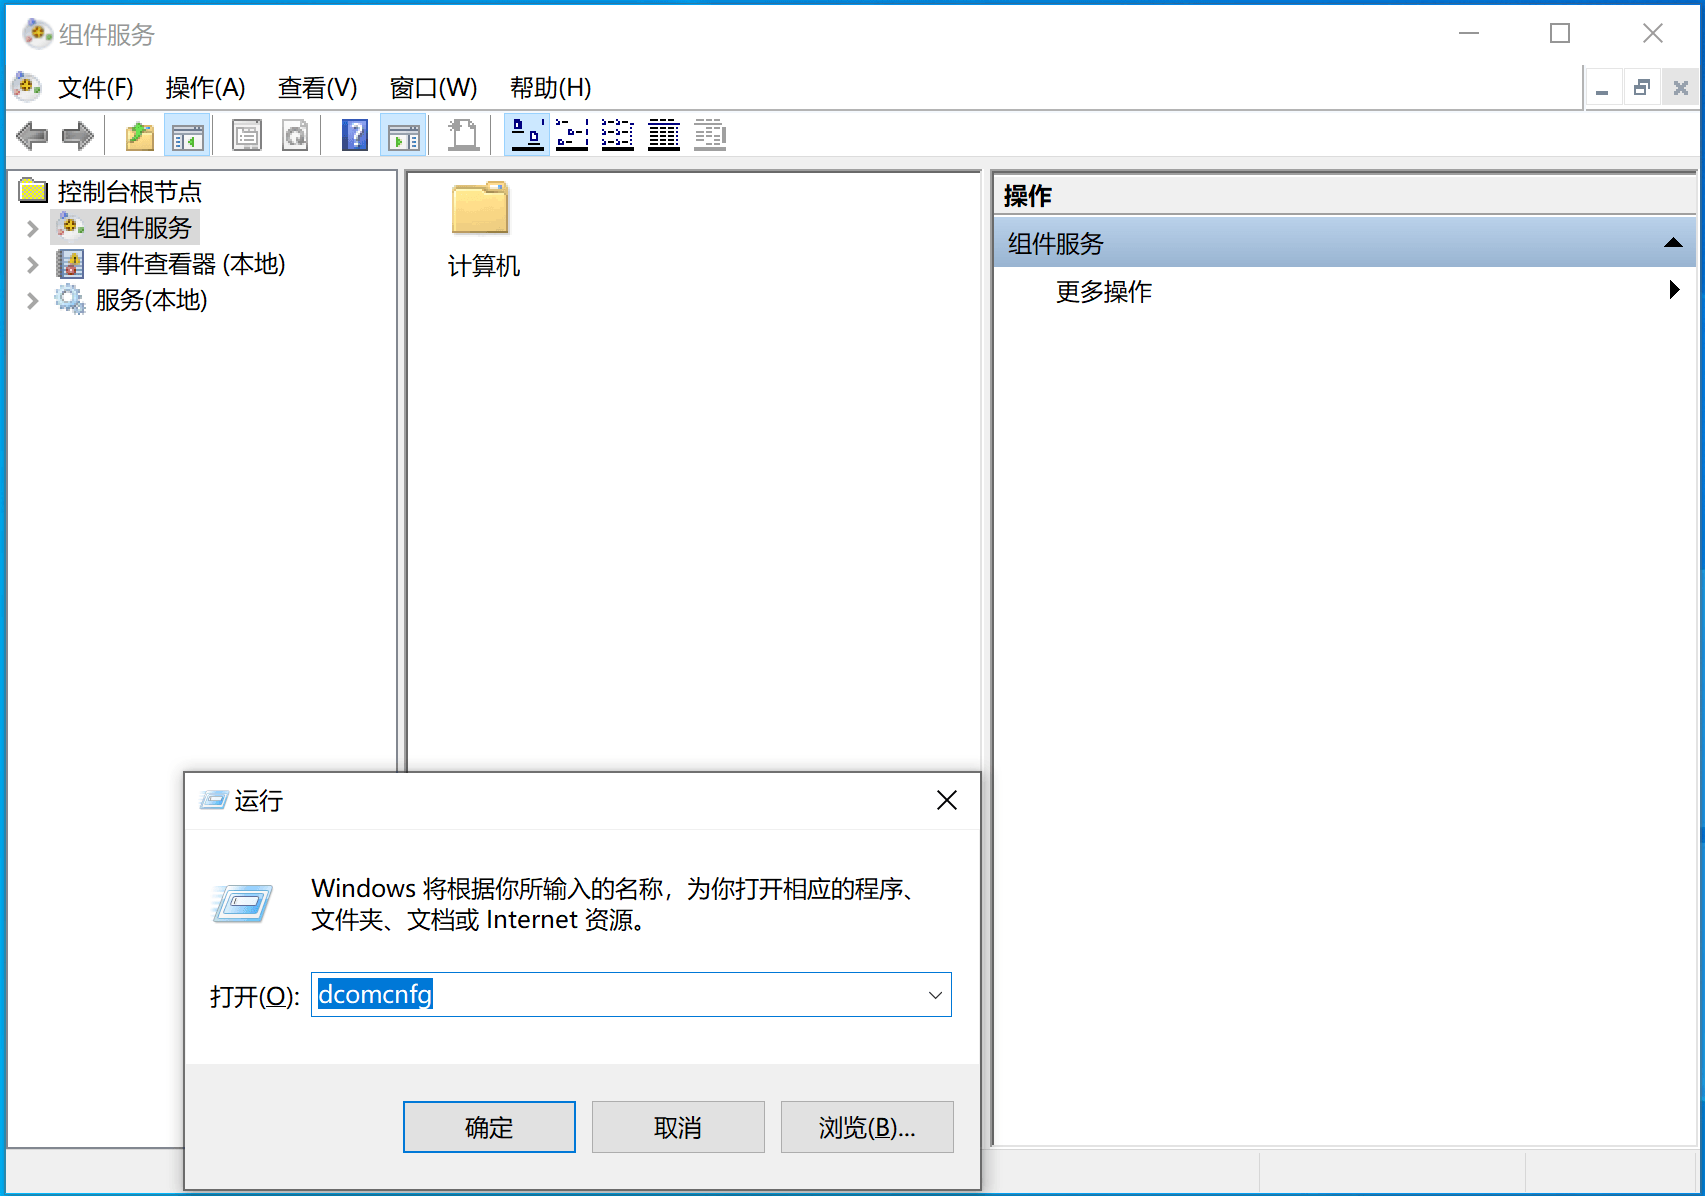Open Help using the question mark icon
Image resolution: width=1705 pixels, height=1196 pixels.
[x=355, y=135]
